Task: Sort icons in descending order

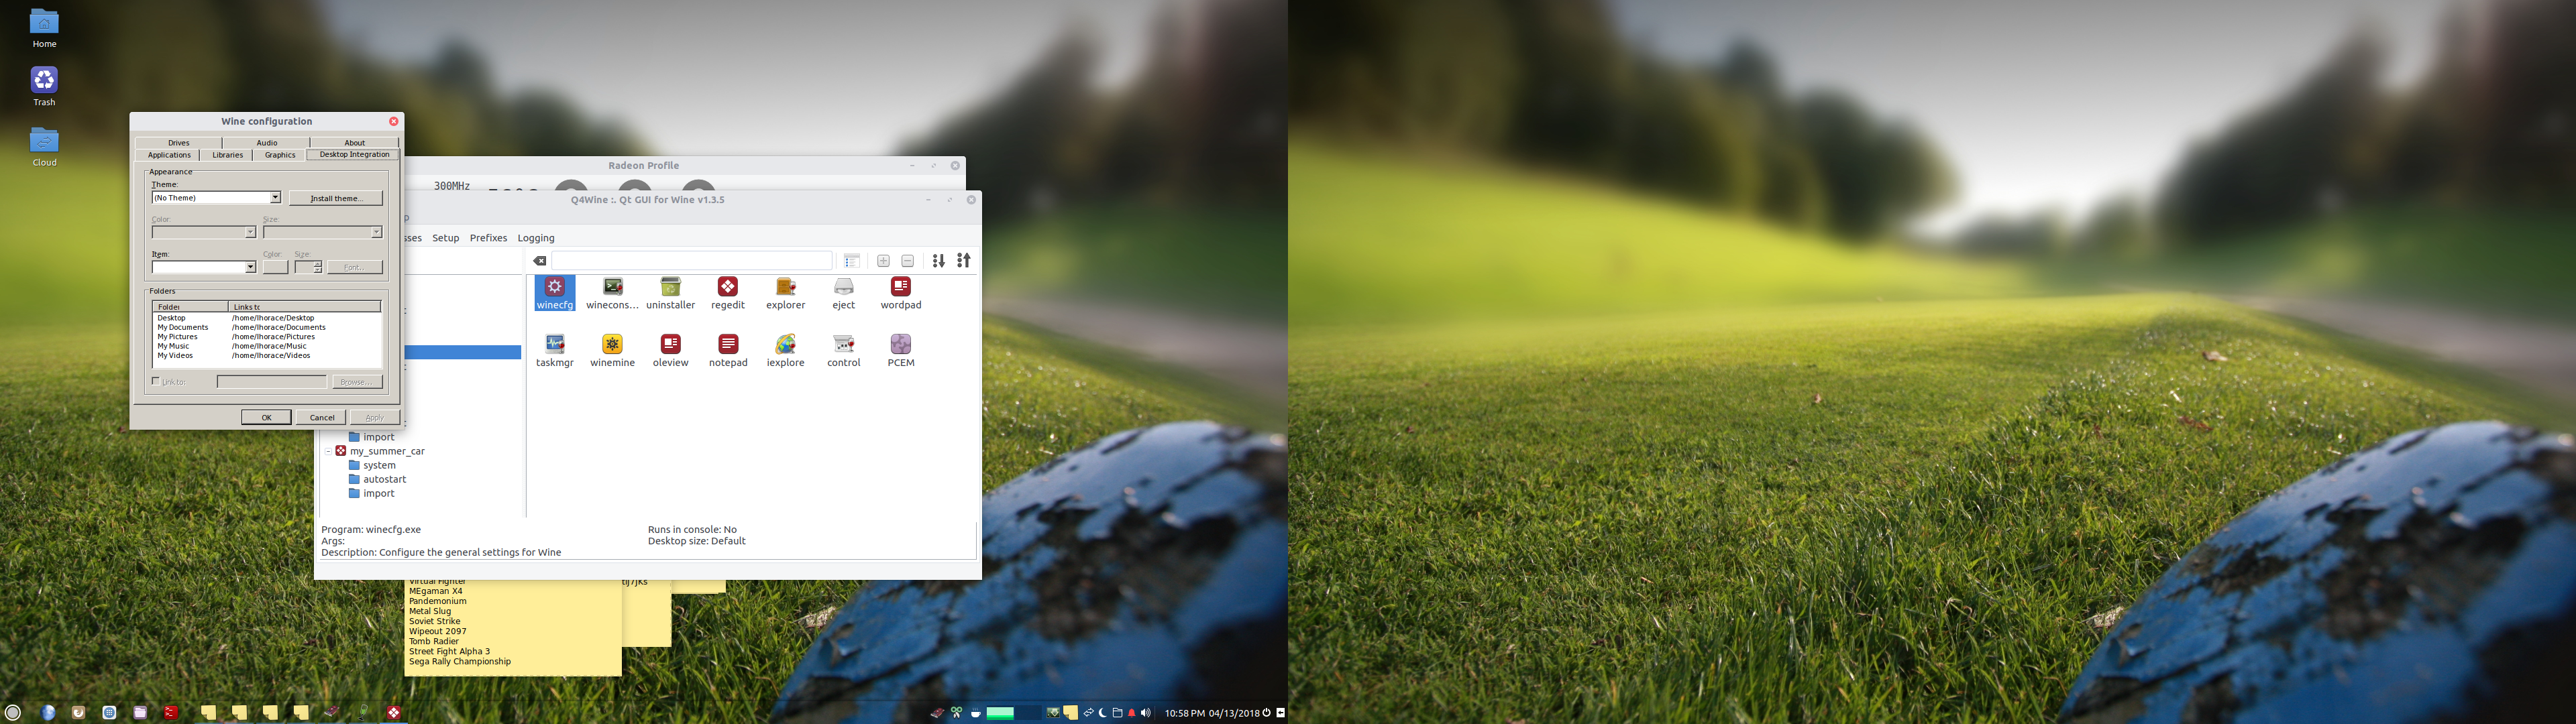Action: tap(938, 261)
